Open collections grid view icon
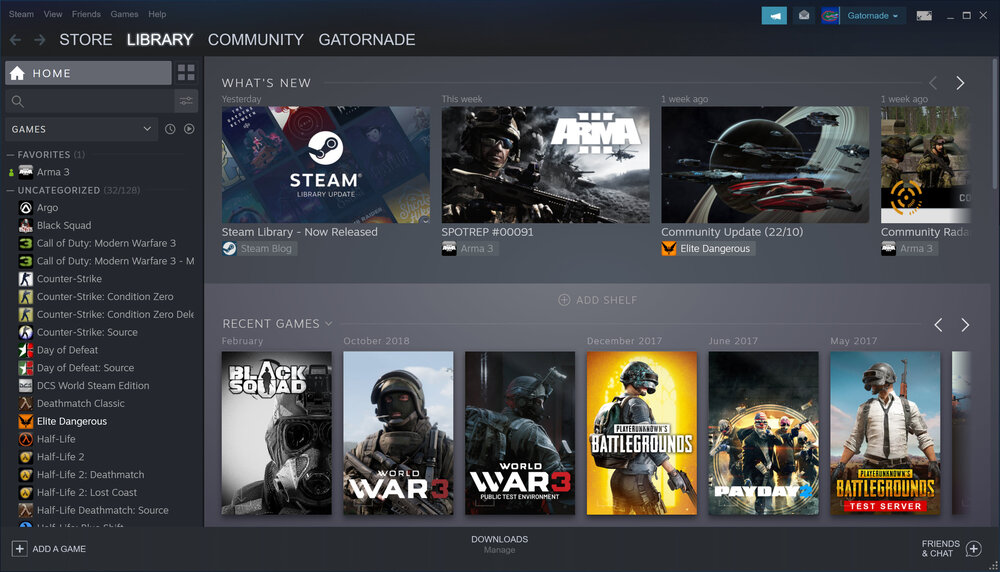The height and width of the screenshot is (572, 1000). point(186,73)
